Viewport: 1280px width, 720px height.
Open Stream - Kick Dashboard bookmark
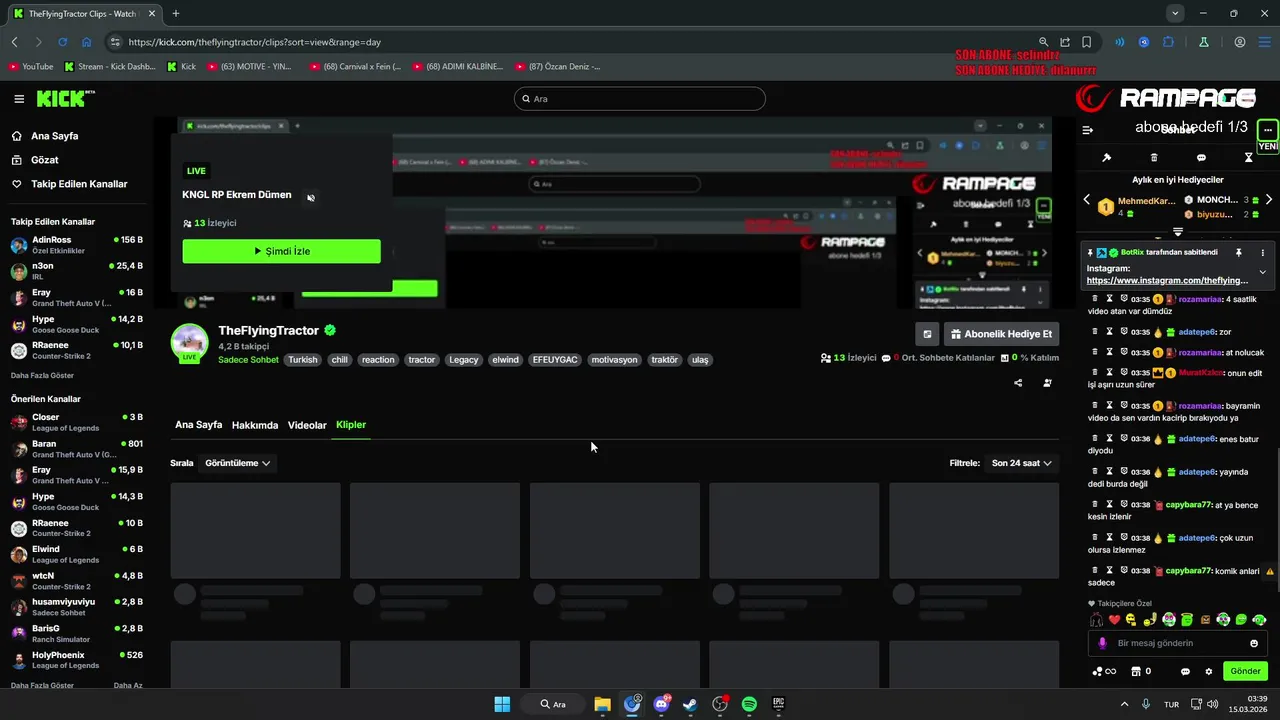point(110,67)
